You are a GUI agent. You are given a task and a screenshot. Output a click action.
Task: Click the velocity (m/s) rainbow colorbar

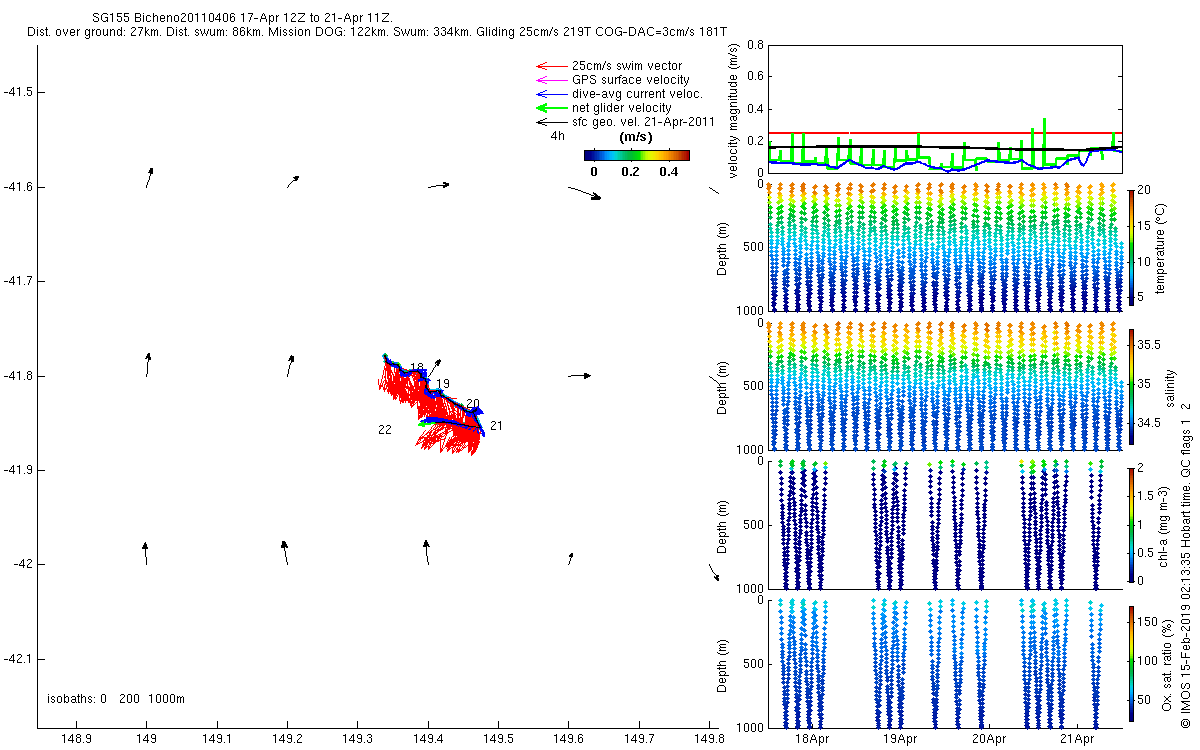click(637, 155)
